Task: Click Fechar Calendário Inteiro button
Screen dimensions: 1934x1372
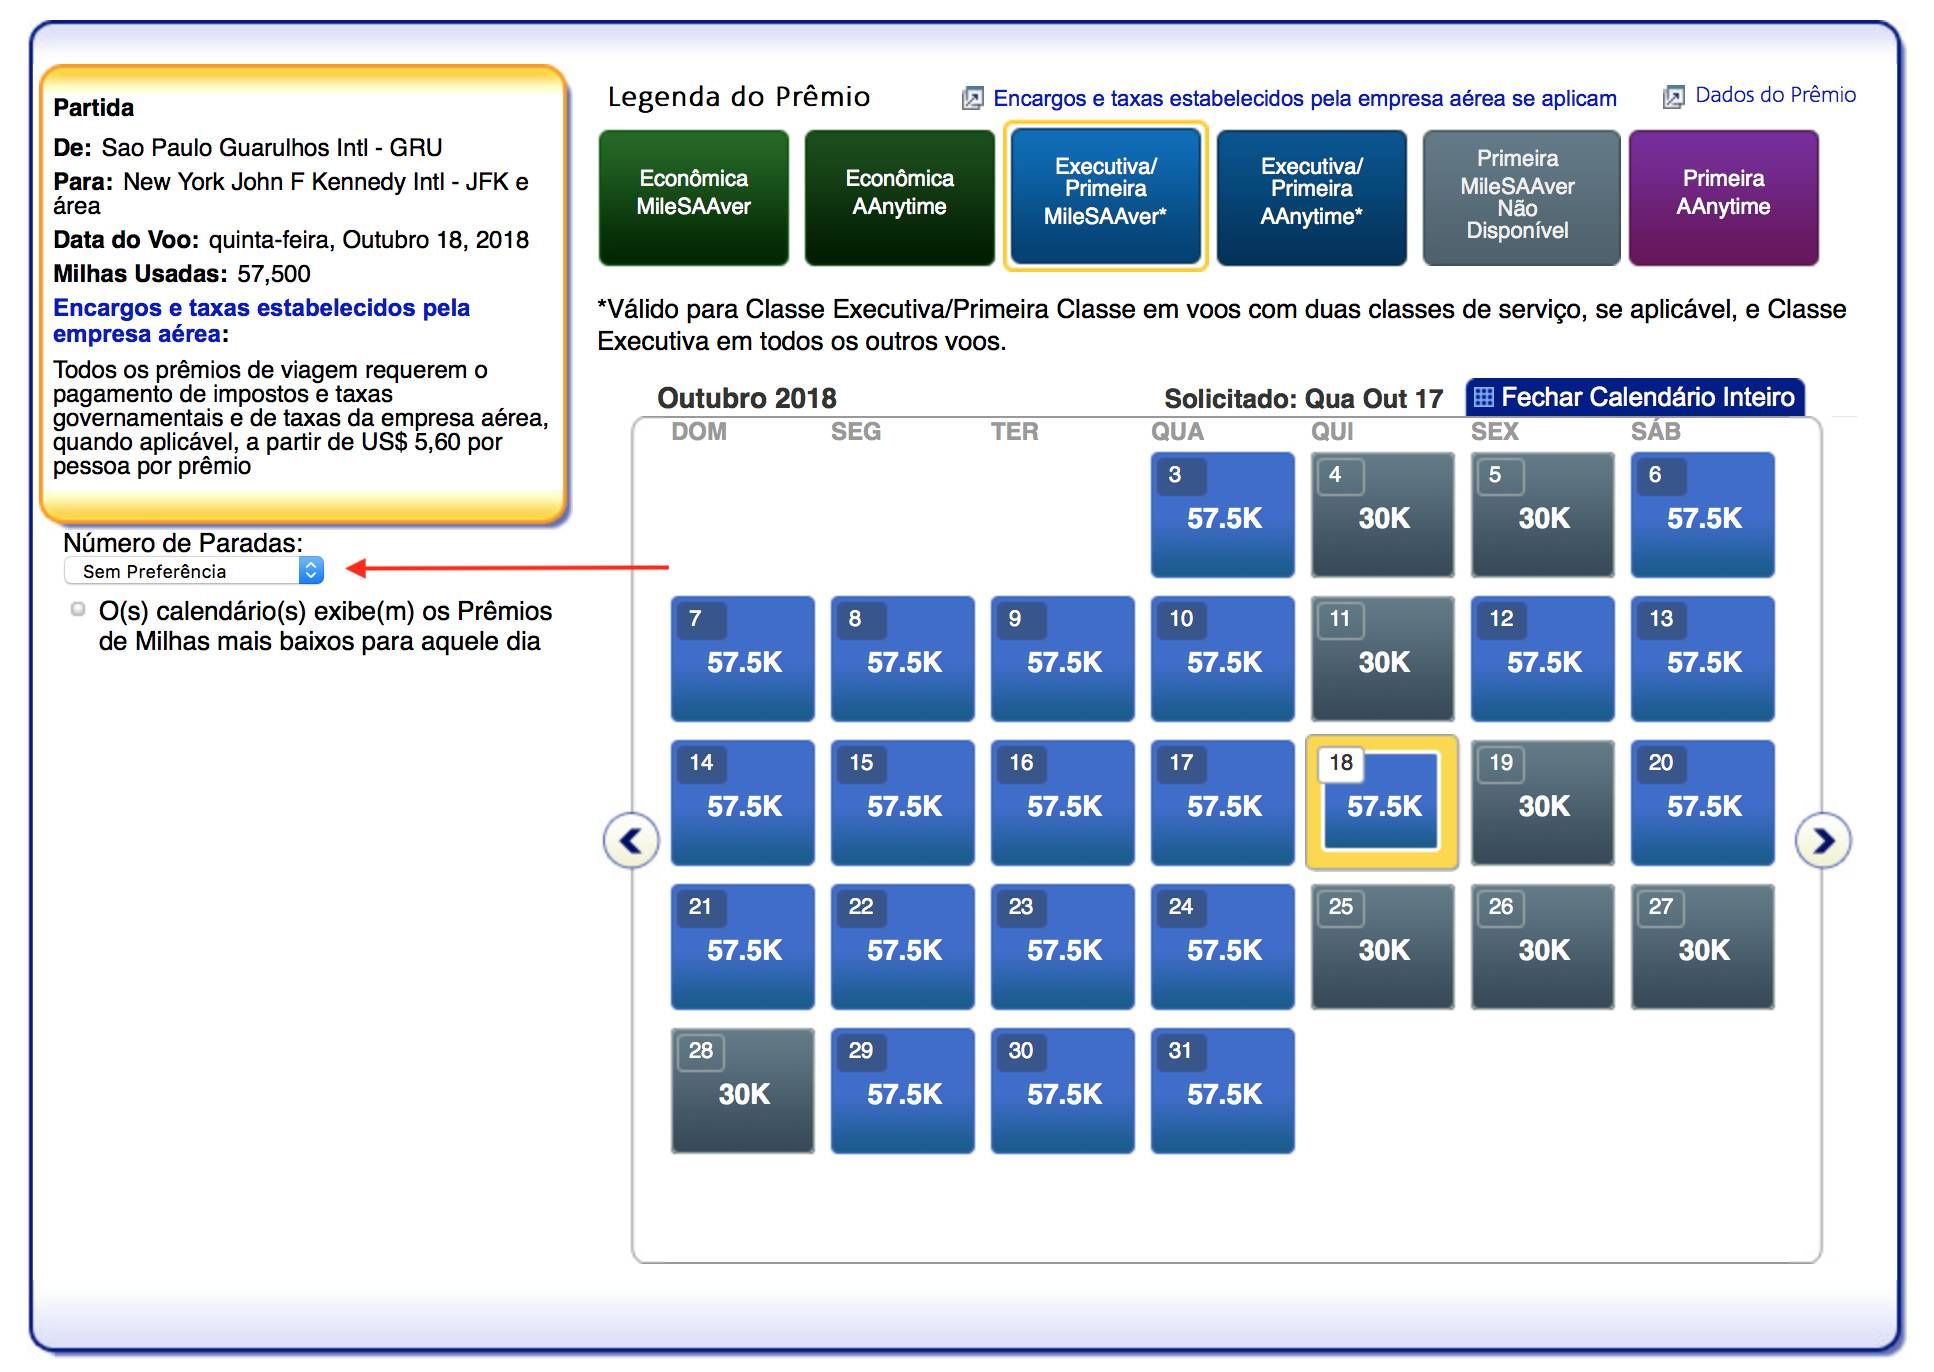Action: 1635,397
